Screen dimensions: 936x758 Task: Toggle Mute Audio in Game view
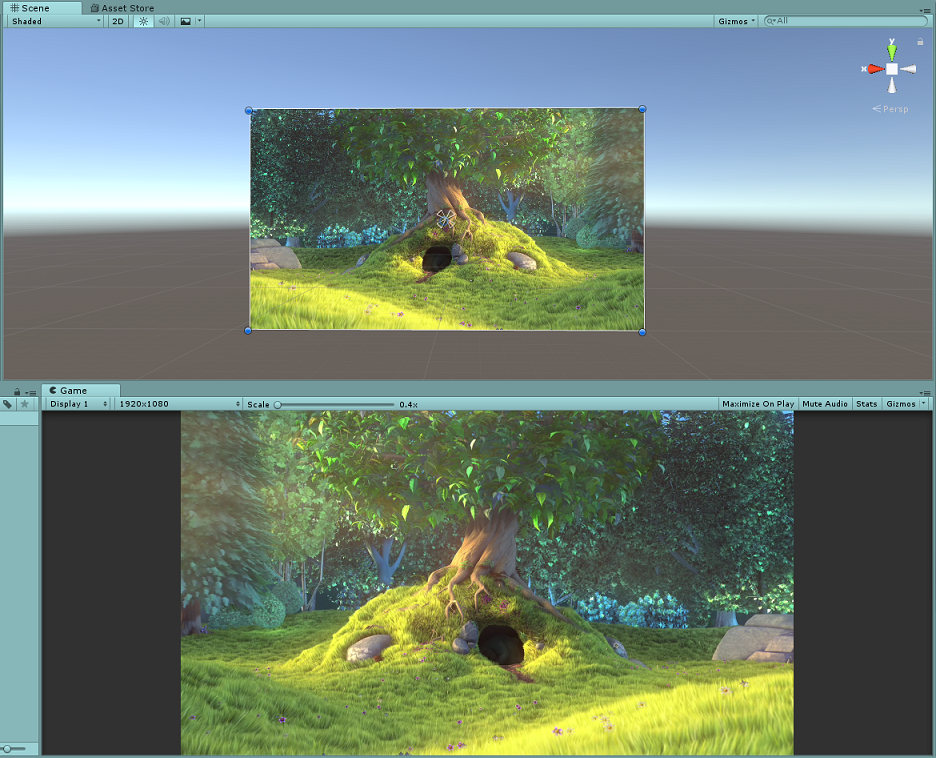click(825, 404)
